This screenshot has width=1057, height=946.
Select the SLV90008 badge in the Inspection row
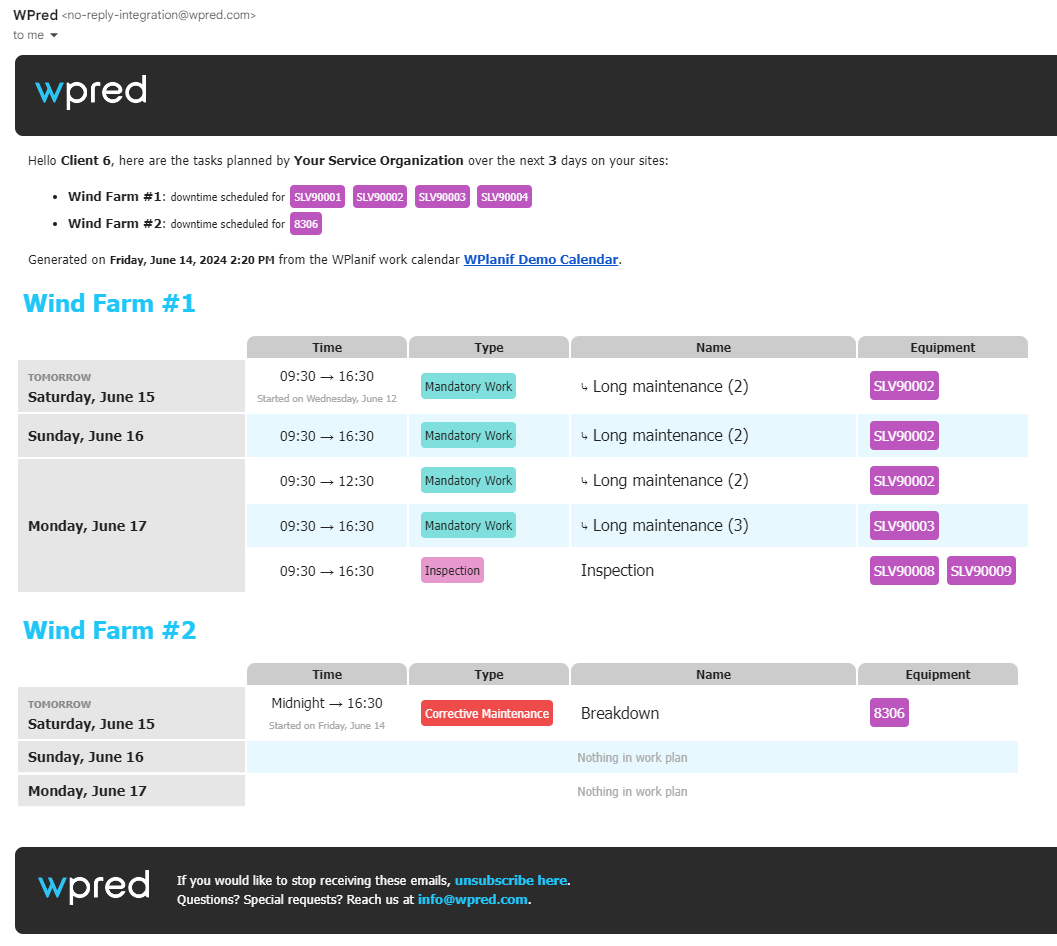(904, 570)
